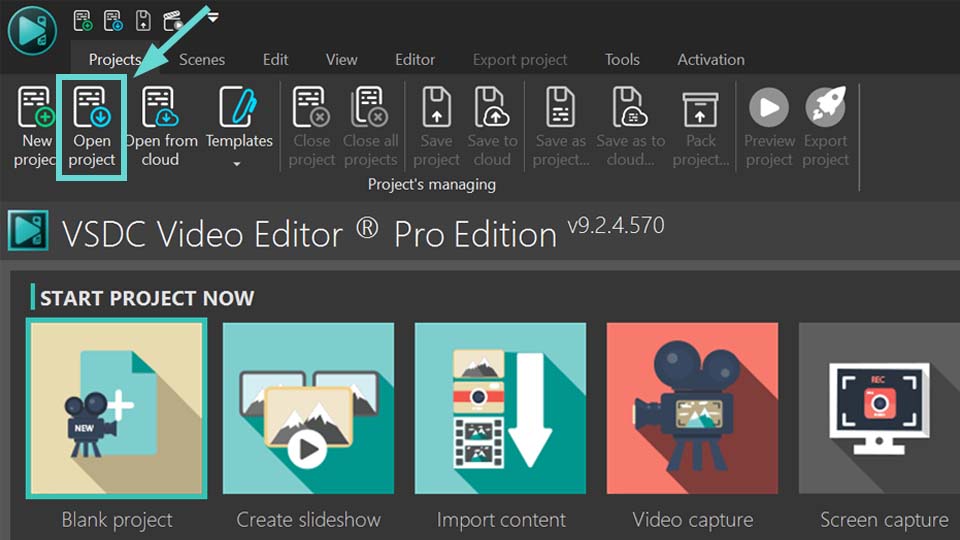Viewport: 960px width, 540px height.
Task: Switch to the Scenes ribbon tab
Action: pyautogui.click(x=201, y=59)
